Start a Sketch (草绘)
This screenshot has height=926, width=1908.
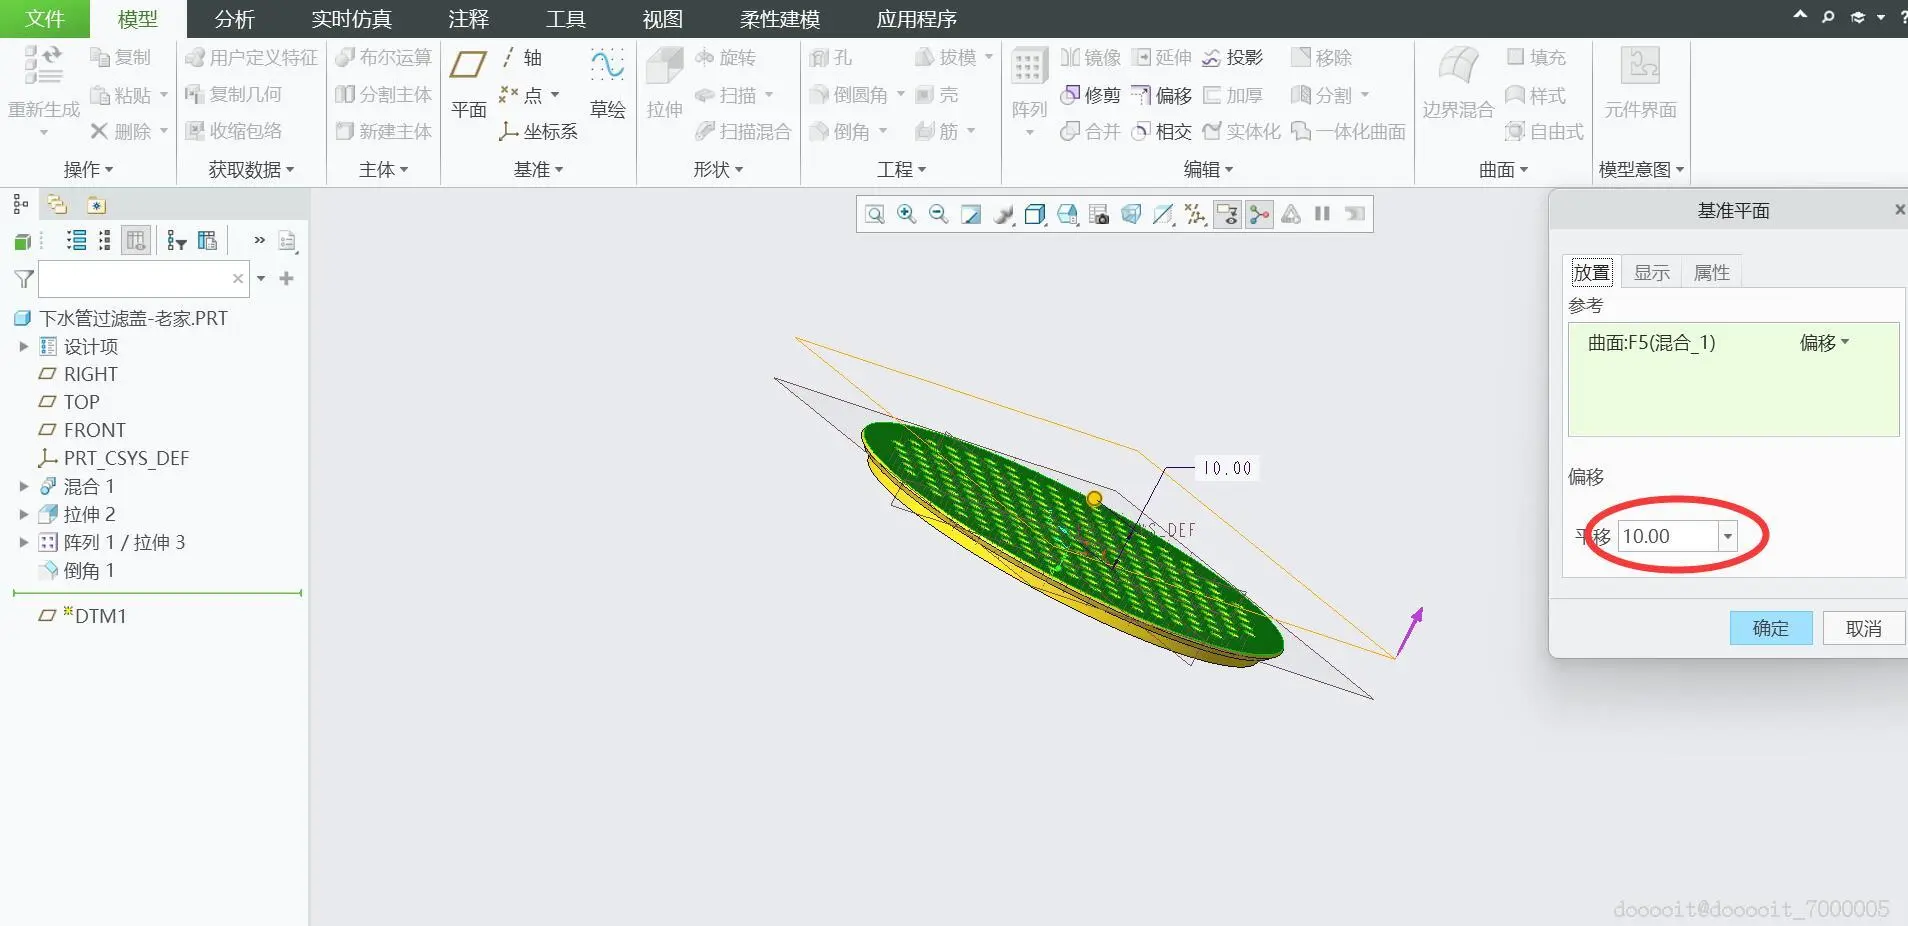(x=607, y=84)
